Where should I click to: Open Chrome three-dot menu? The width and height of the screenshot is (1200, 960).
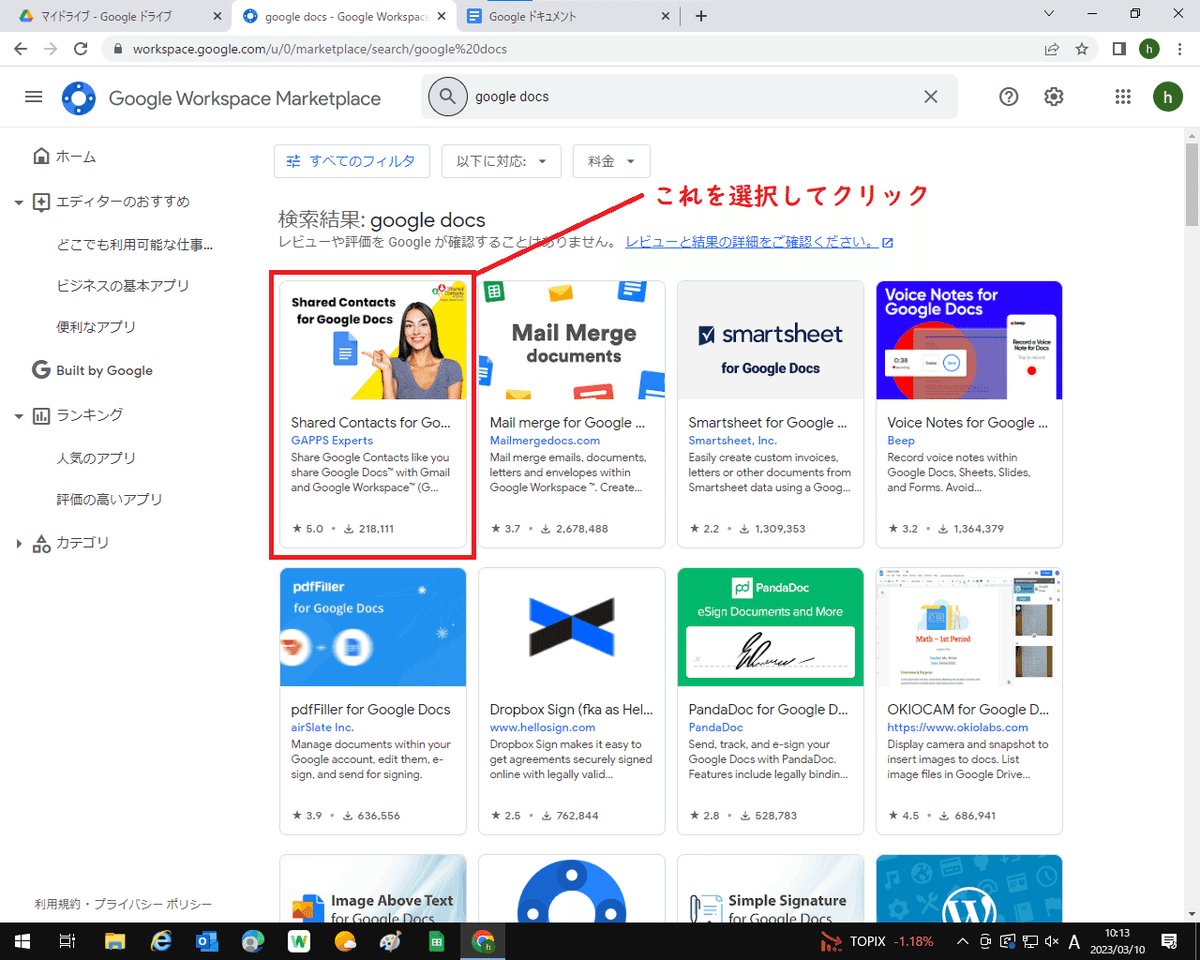click(1180, 48)
